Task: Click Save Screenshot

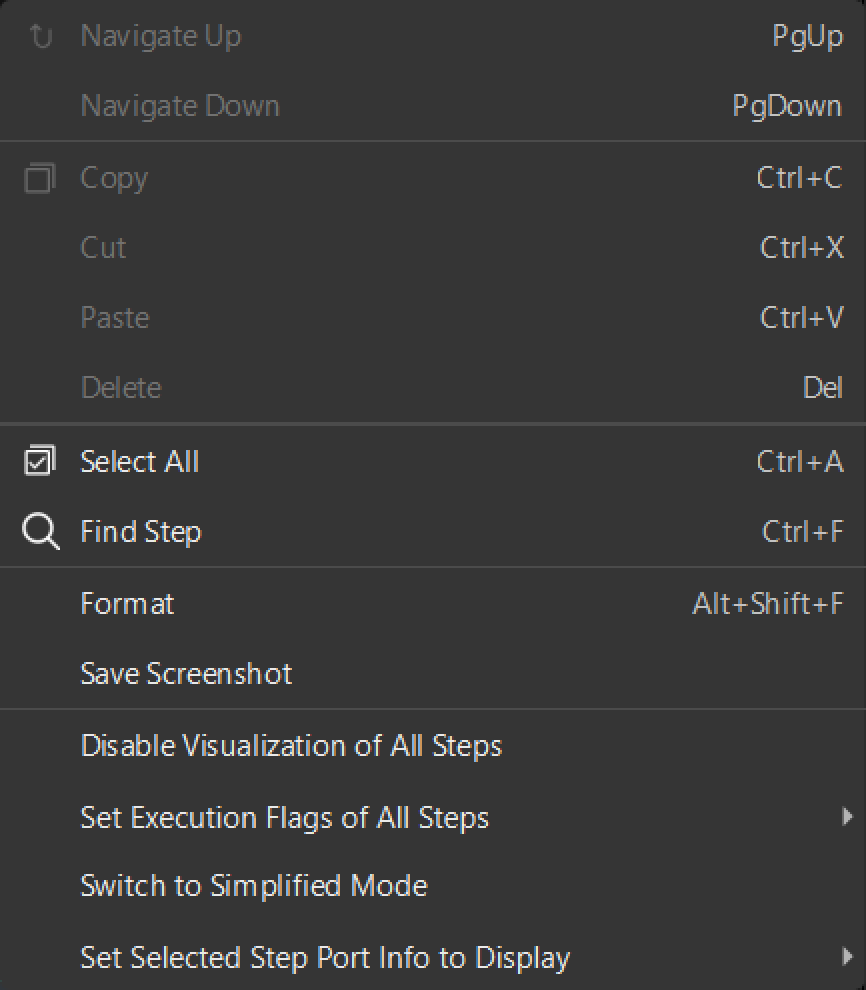Action: pyautogui.click(x=186, y=673)
